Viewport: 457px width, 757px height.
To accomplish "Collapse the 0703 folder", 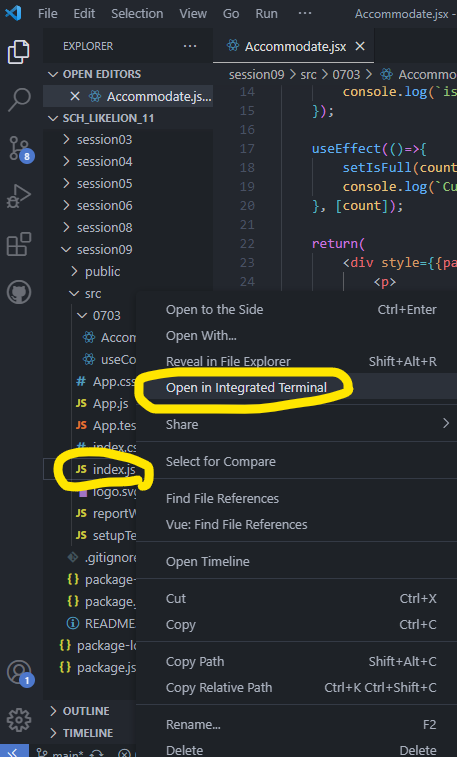I will click(90, 315).
